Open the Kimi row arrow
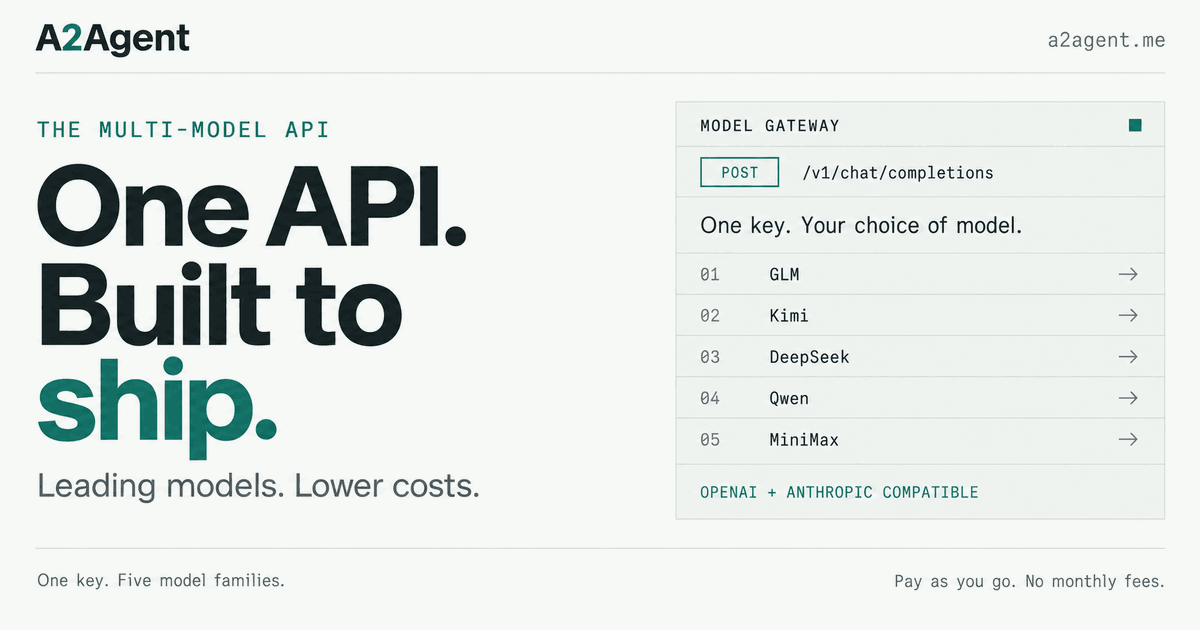The height and width of the screenshot is (630, 1200). point(1128,315)
